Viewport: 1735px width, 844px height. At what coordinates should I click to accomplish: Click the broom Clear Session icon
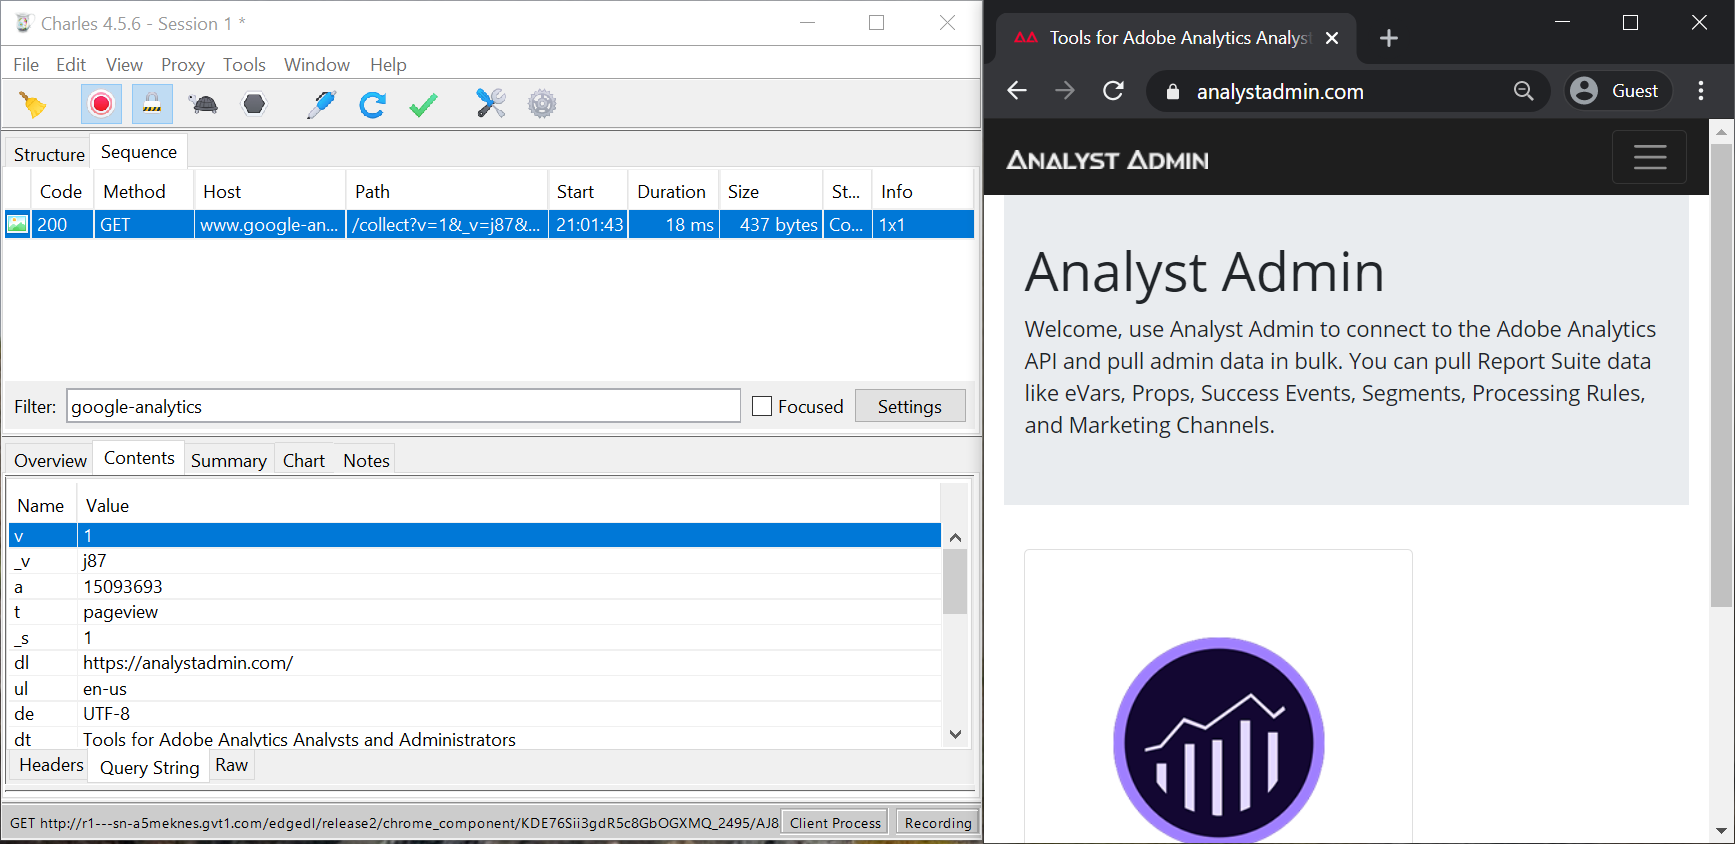pyautogui.click(x=33, y=104)
